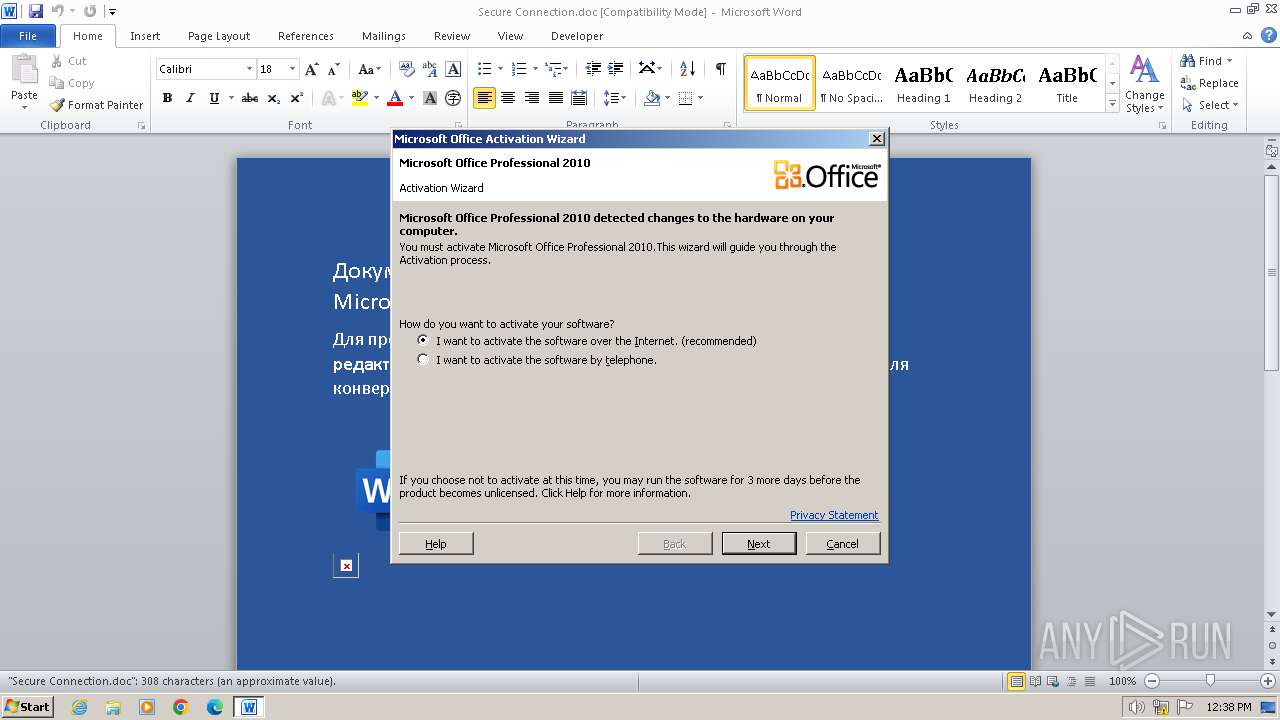Click Cancel in Activation Wizard
Viewport: 1280px width, 720px height.
(843, 543)
